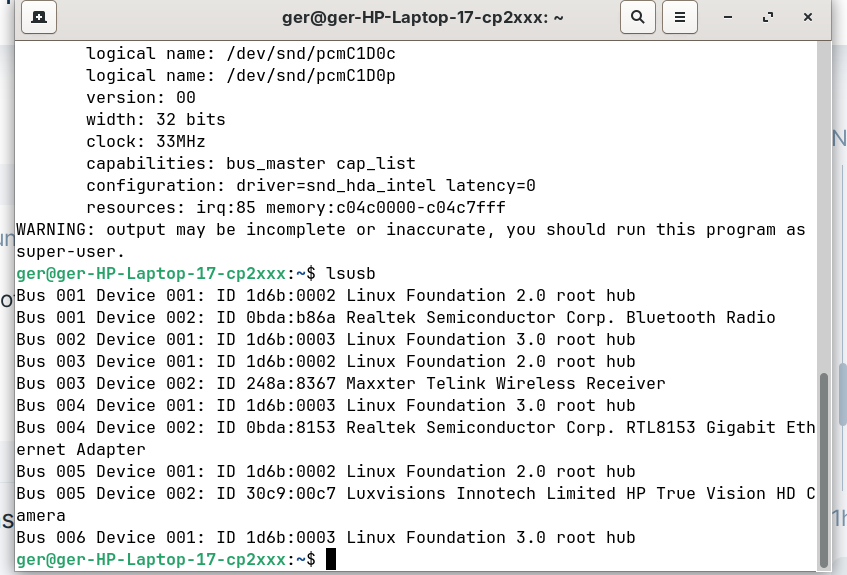Click the Luxvisions HP True Vision line

[x=415, y=493]
